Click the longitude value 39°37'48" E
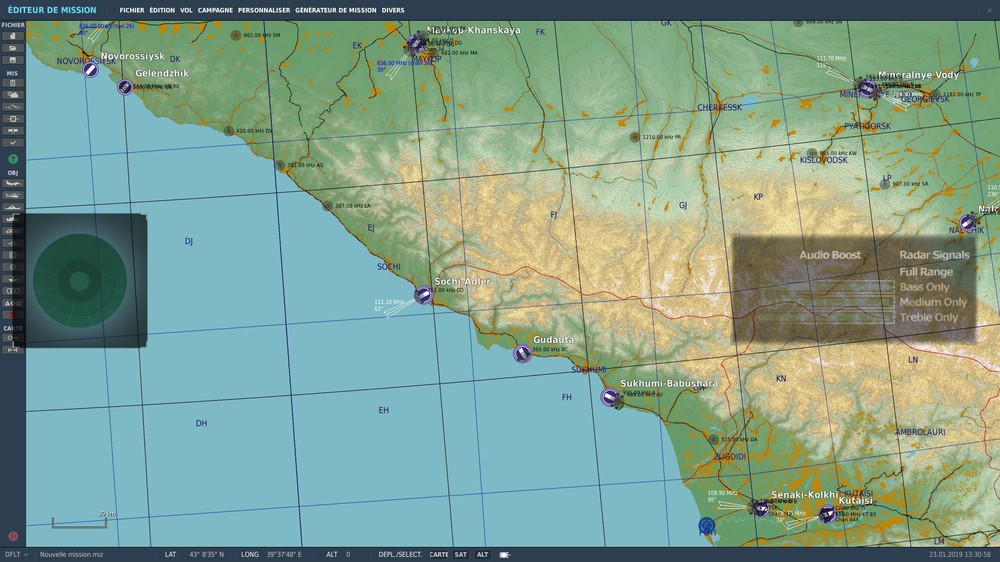The height and width of the screenshot is (562, 1000). tap(282, 554)
